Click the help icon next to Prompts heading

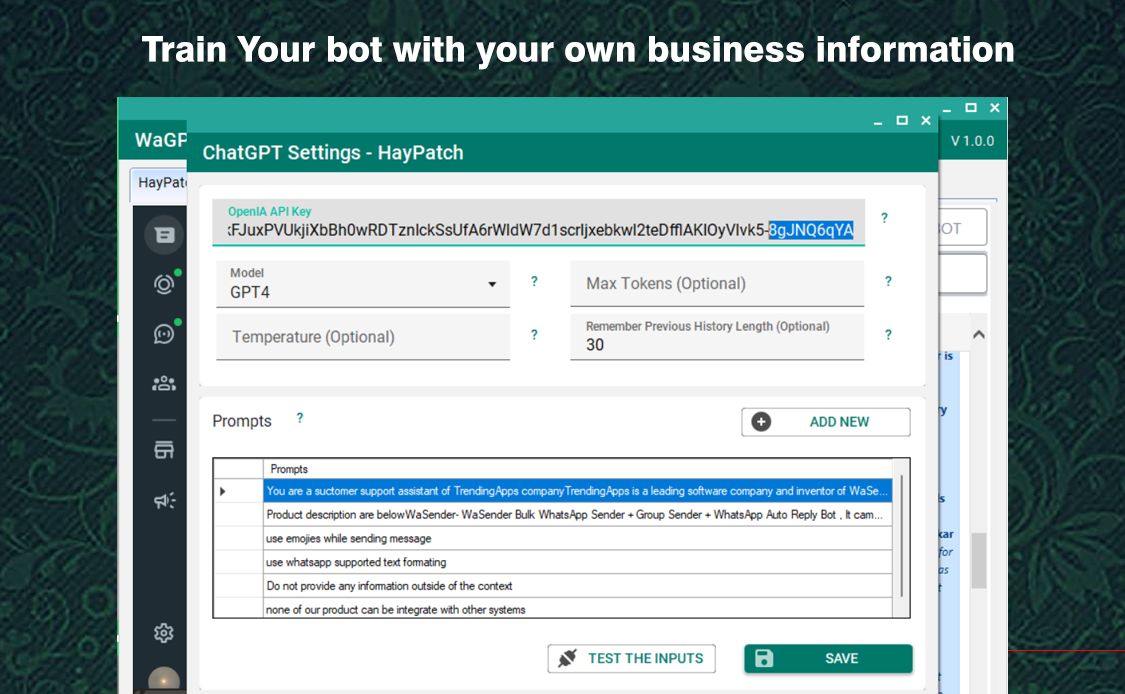coord(300,418)
